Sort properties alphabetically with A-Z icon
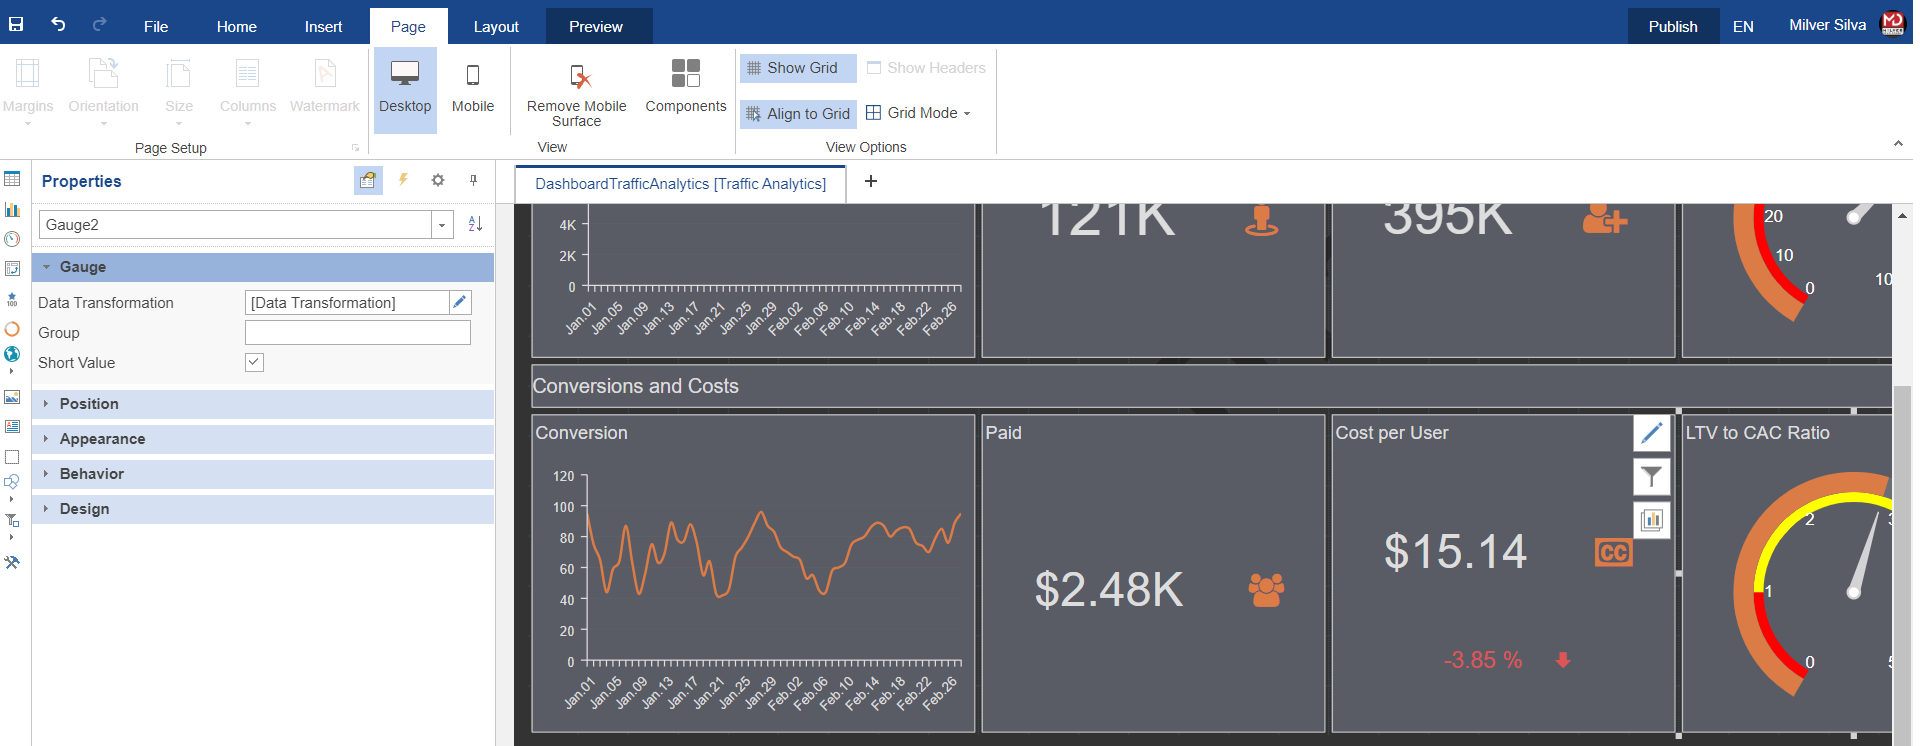Viewport: 1920px width, 746px height. tap(475, 224)
